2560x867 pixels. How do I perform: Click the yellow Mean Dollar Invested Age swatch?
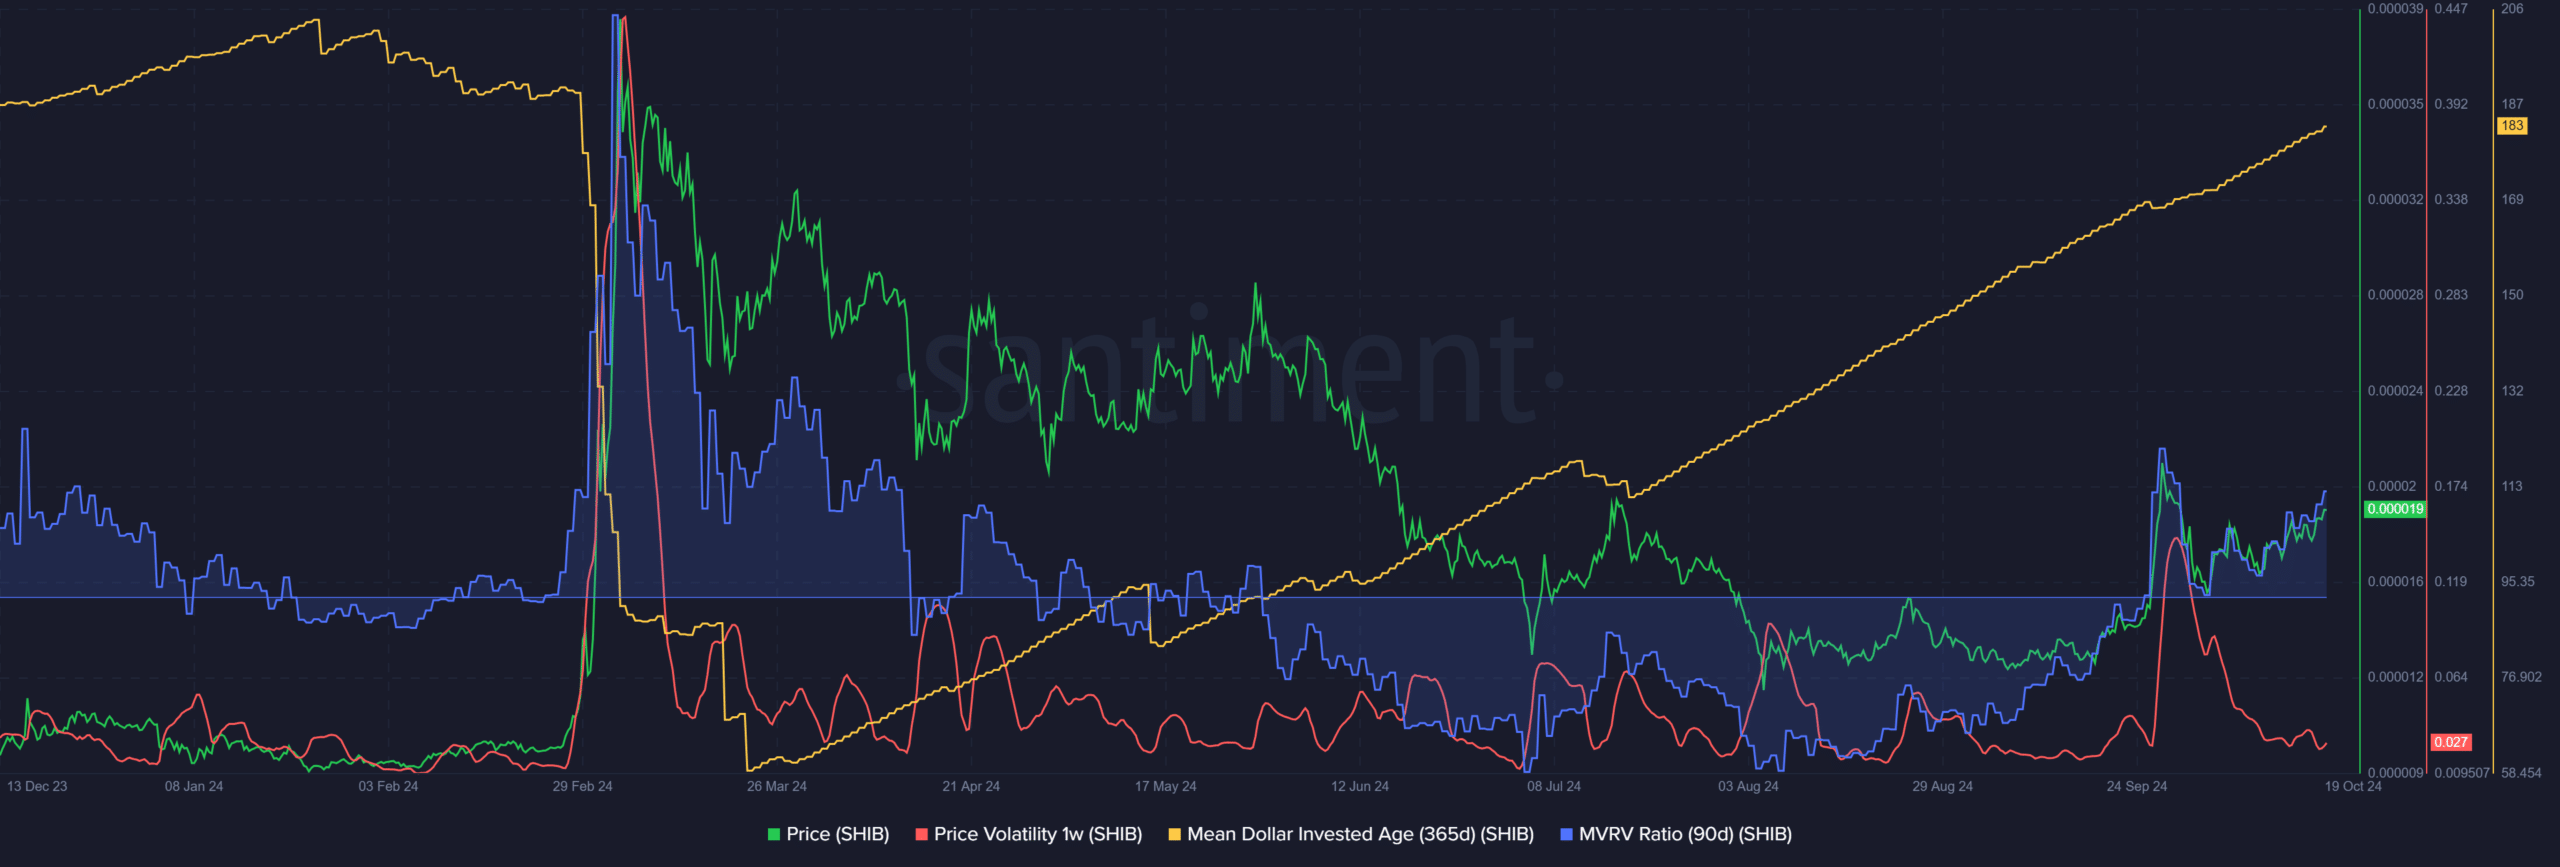pos(1175,834)
